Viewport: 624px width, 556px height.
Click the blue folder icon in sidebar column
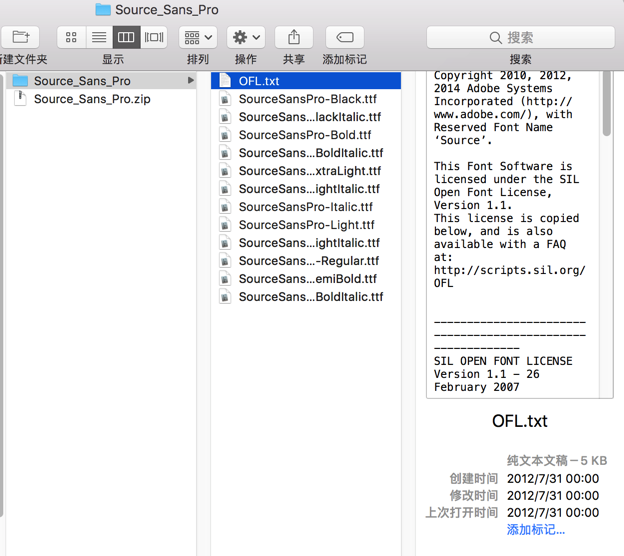point(20,80)
